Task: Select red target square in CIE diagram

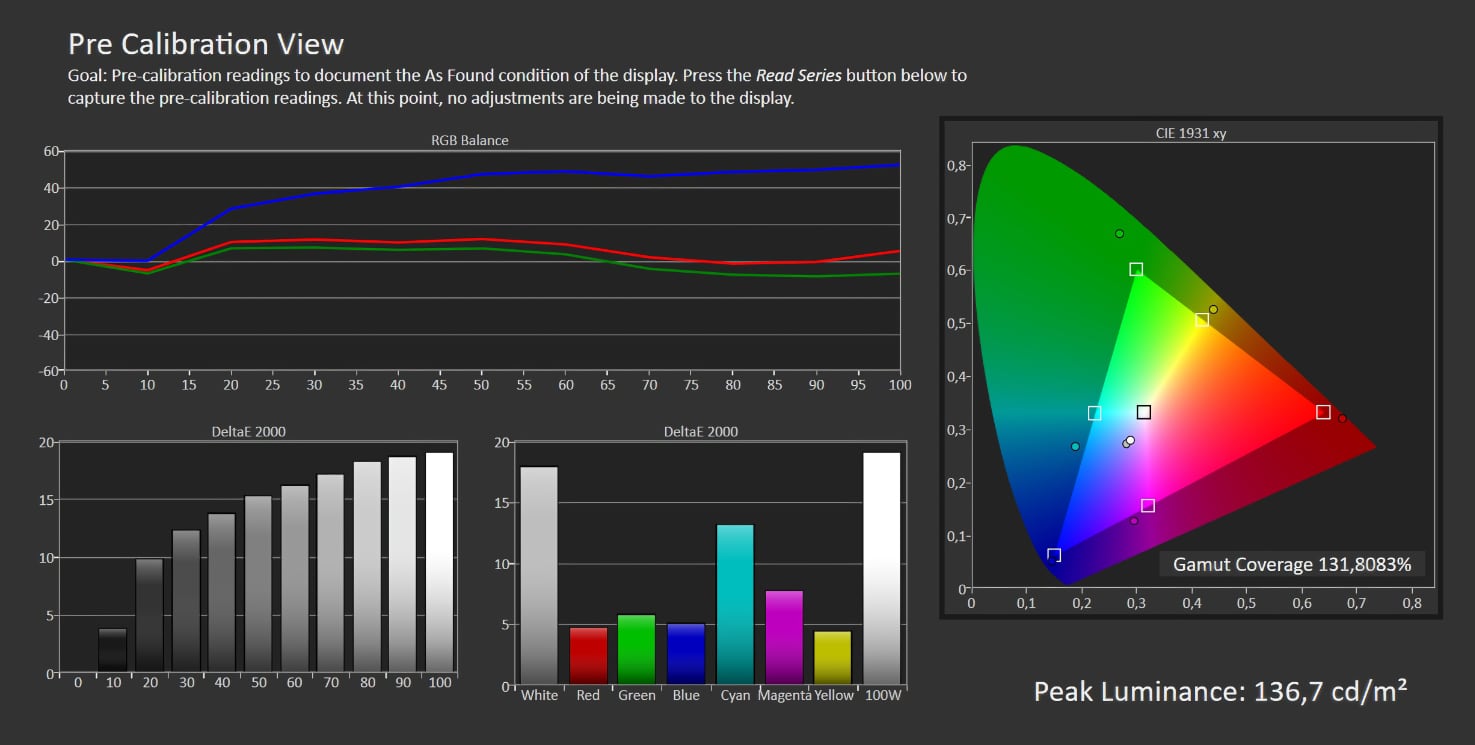Action: [1323, 412]
